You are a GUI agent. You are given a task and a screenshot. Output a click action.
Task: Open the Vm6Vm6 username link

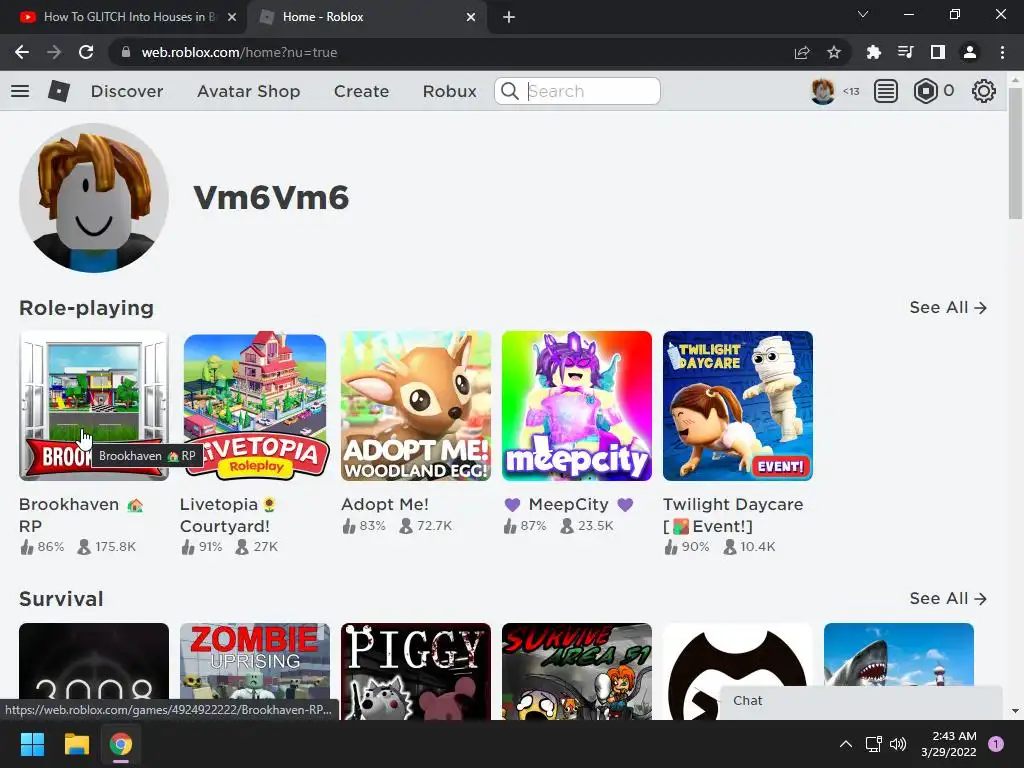pyautogui.click(x=271, y=198)
